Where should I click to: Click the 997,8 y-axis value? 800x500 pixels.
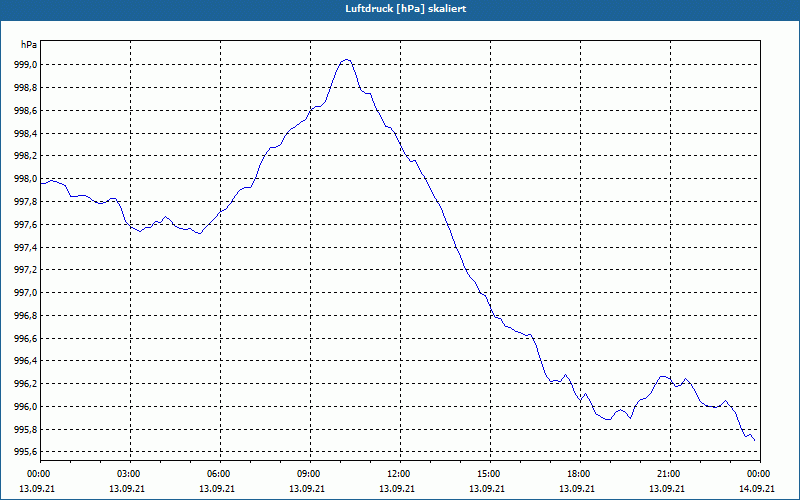click(x=24, y=202)
